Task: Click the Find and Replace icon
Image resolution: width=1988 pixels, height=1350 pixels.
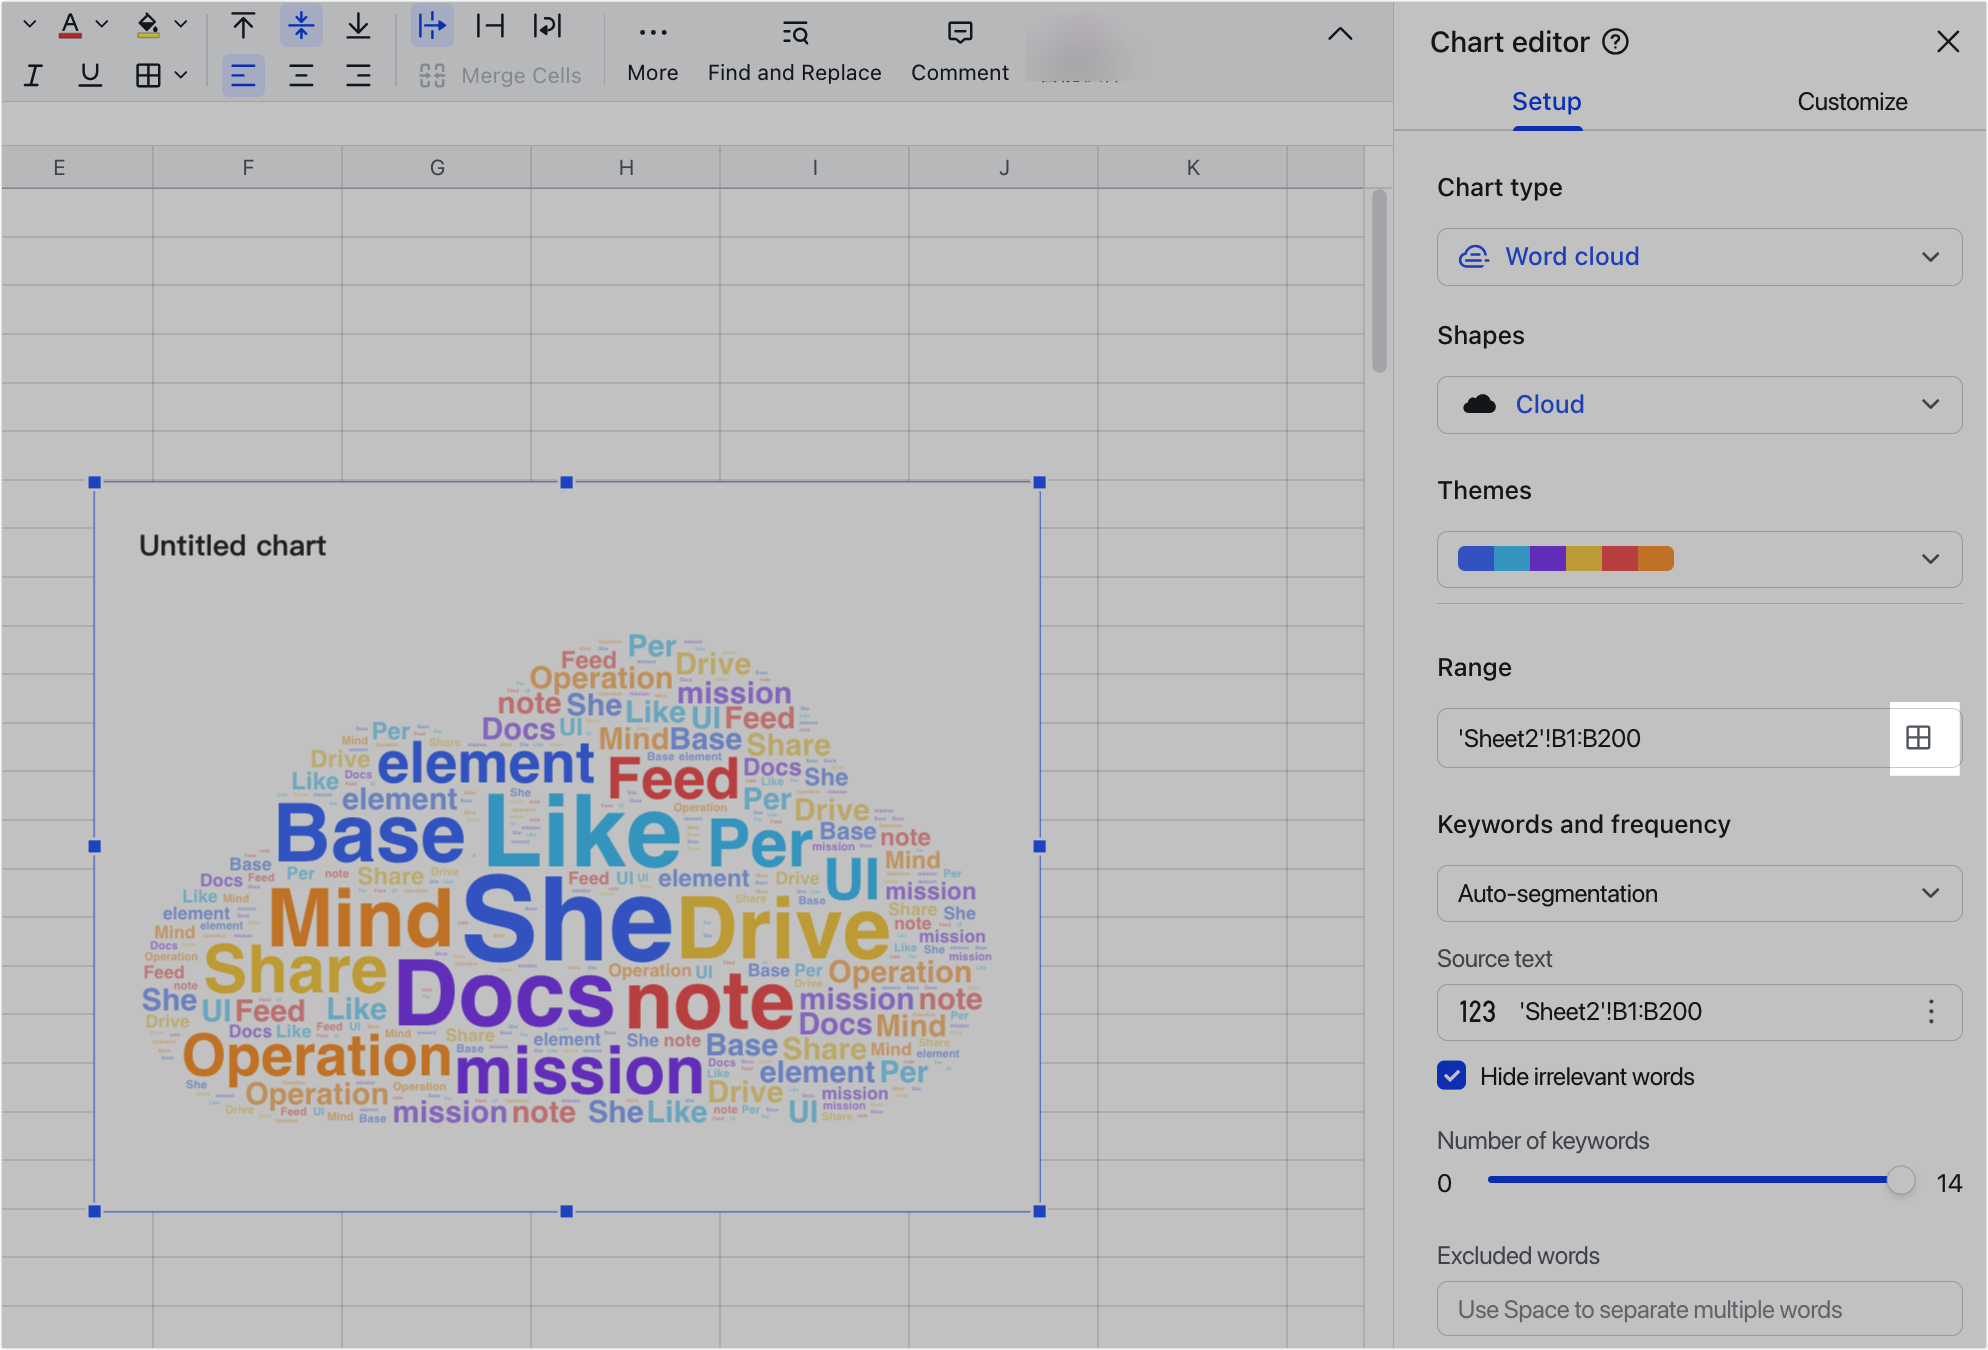Action: (794, 33)
